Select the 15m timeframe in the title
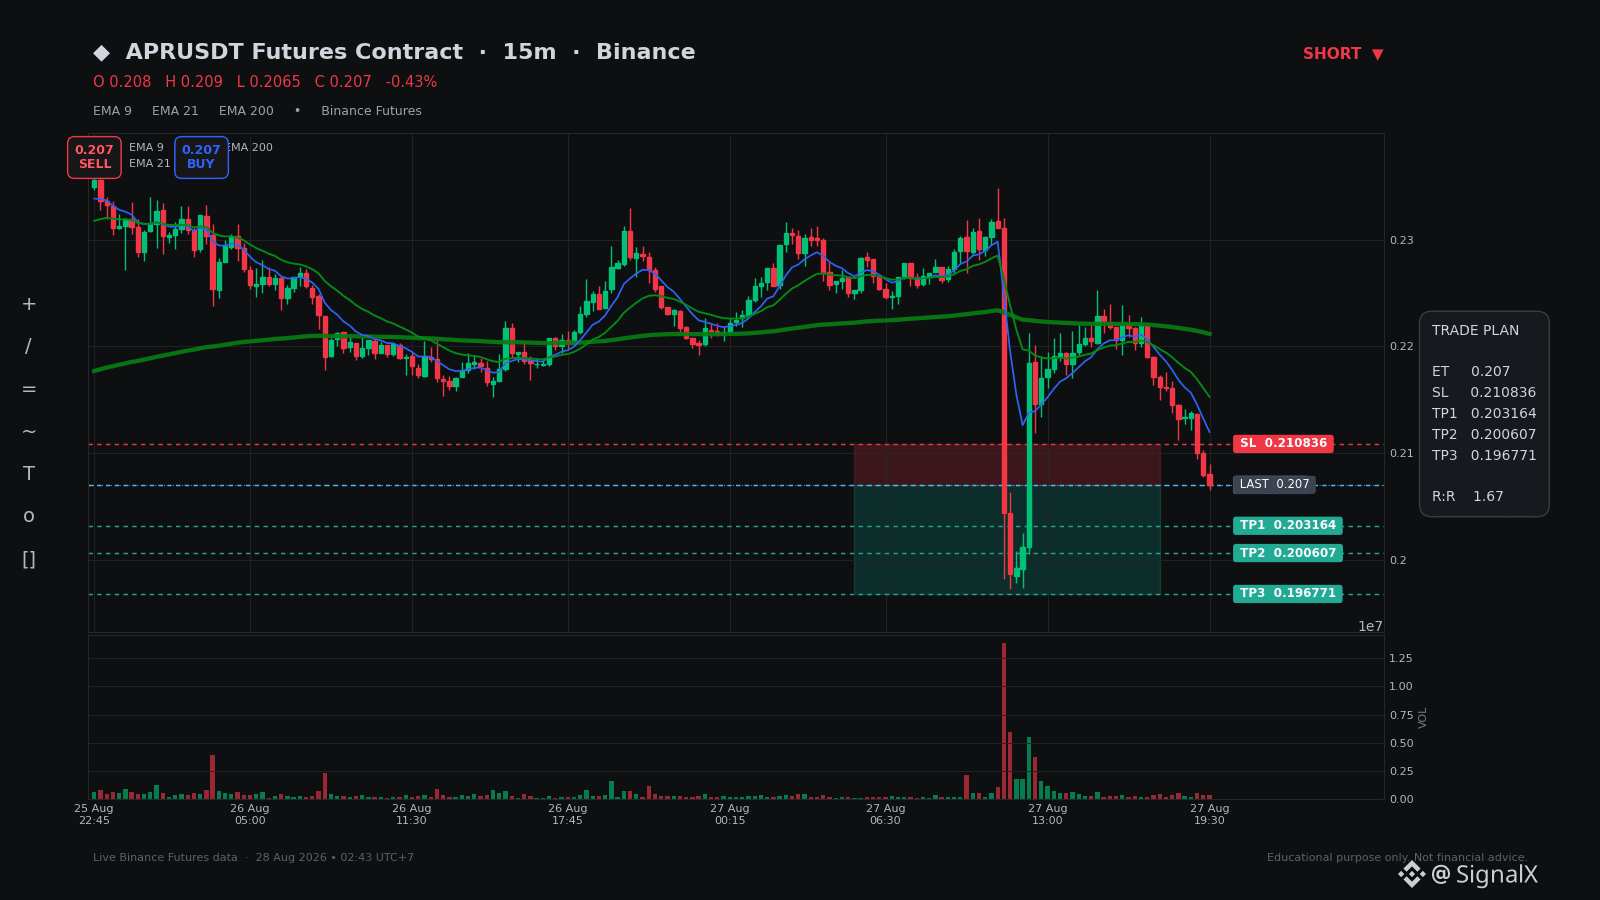1600x900 pixels. point(529,52)
